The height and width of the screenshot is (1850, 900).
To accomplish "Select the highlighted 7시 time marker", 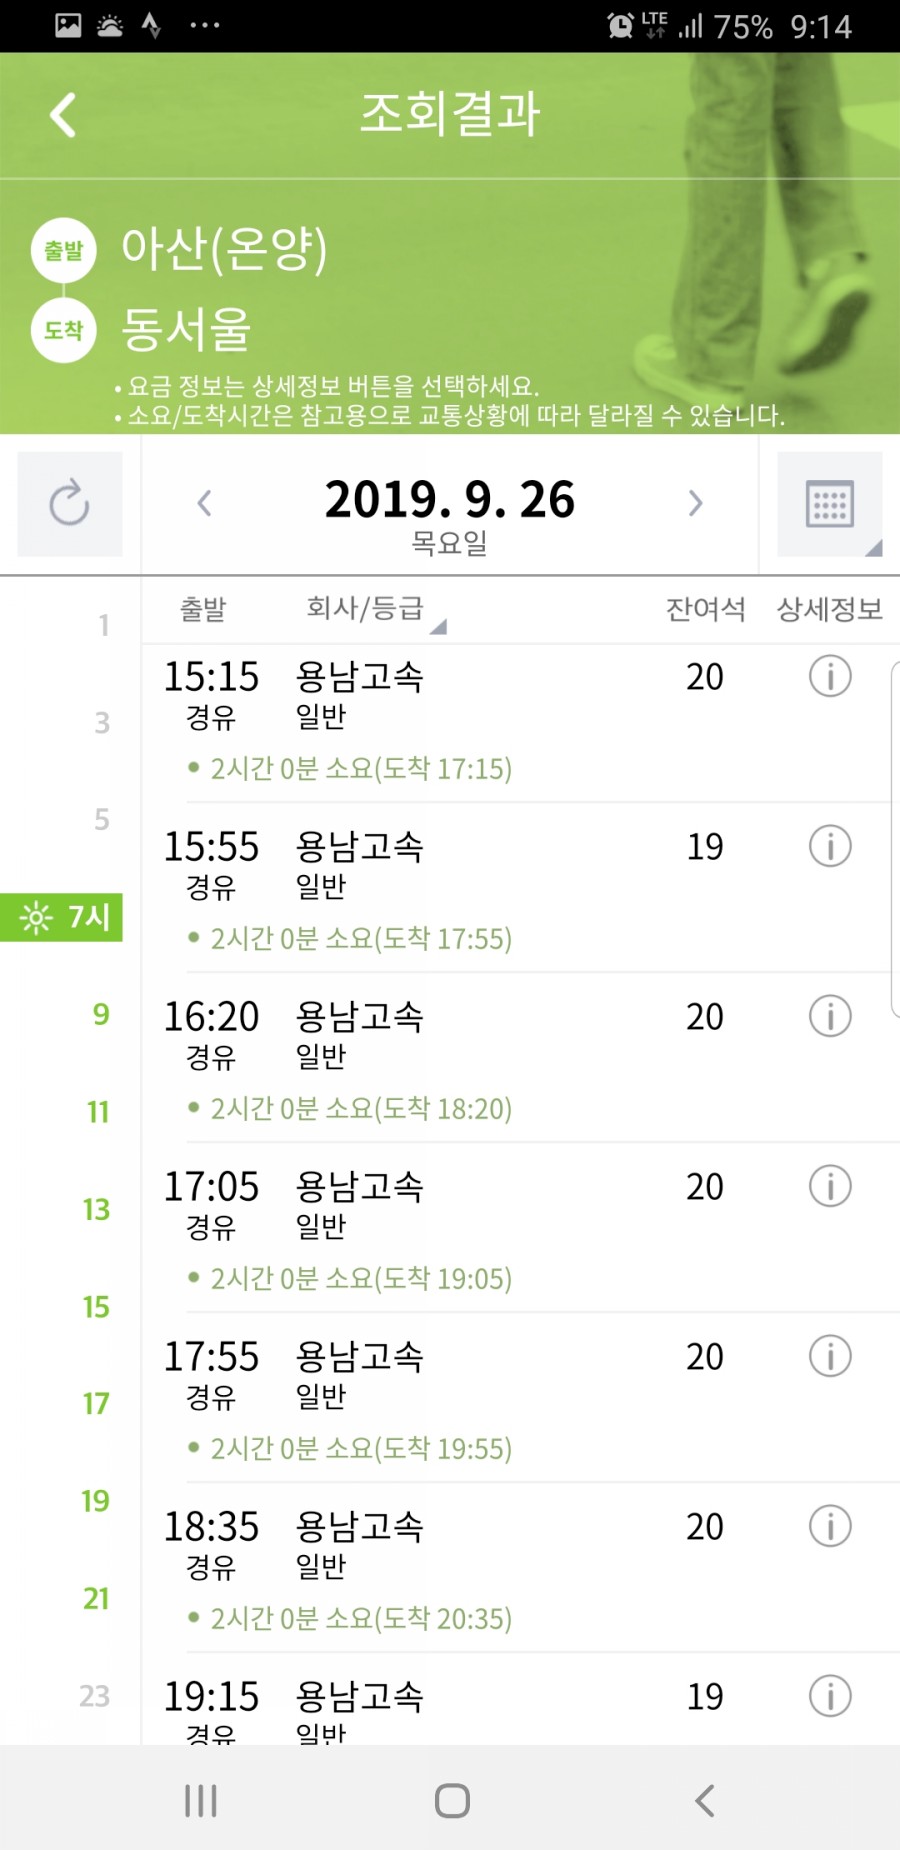I will point(62,917).
